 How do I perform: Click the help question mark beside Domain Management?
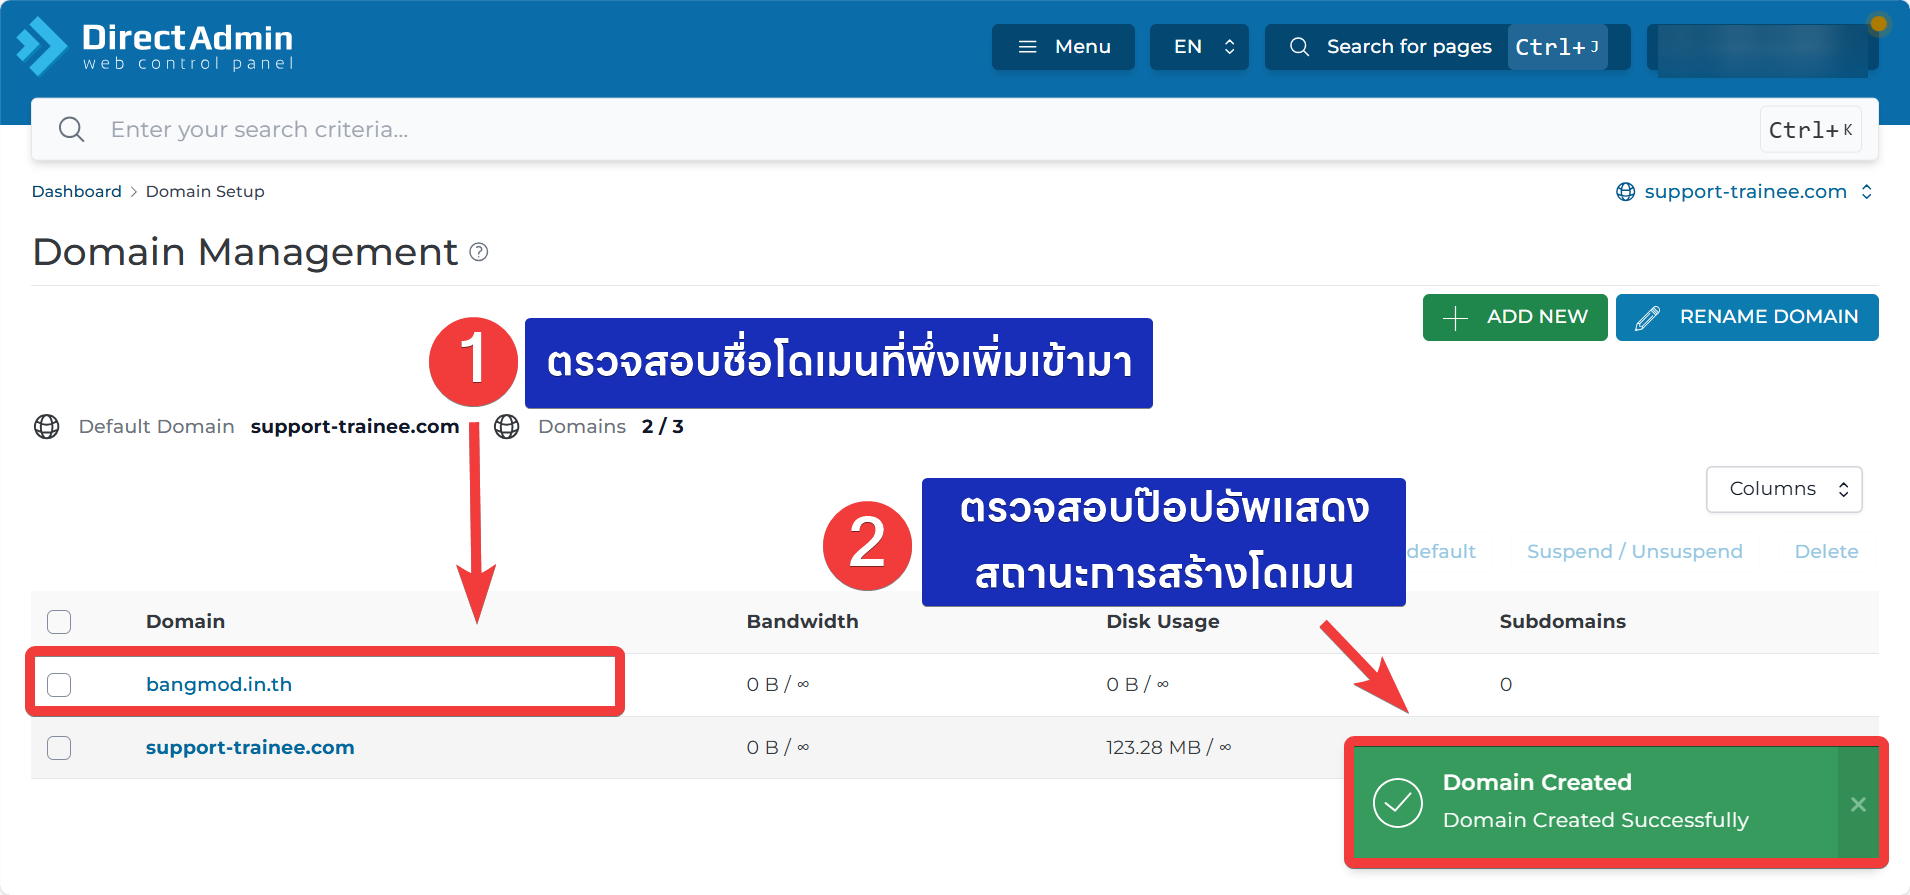click(479, 252)
